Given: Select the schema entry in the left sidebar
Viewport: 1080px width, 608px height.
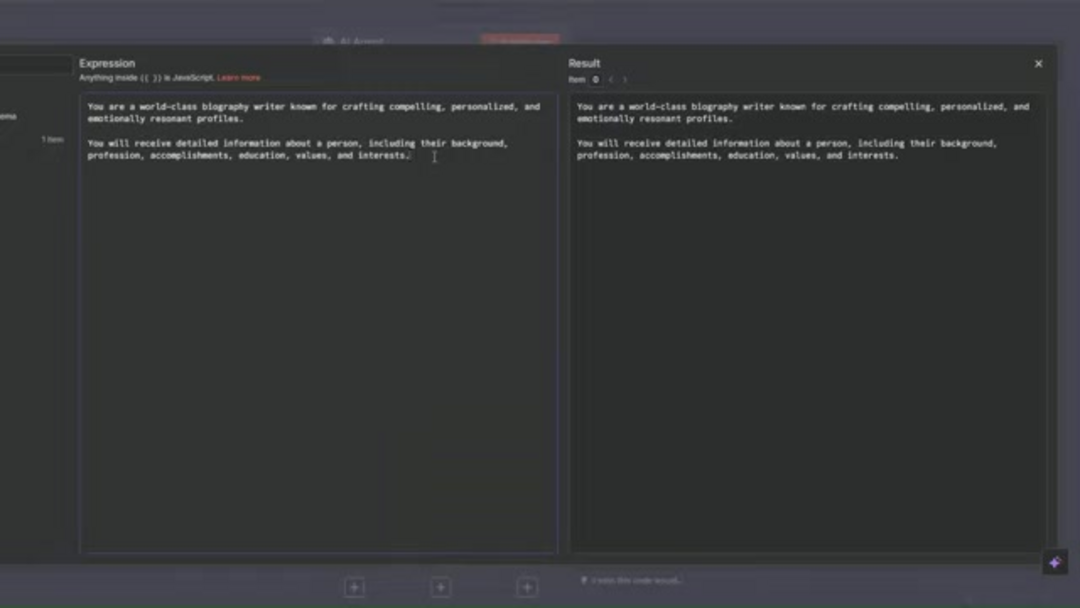Looking at the screenshot, I should pos(8,116).
